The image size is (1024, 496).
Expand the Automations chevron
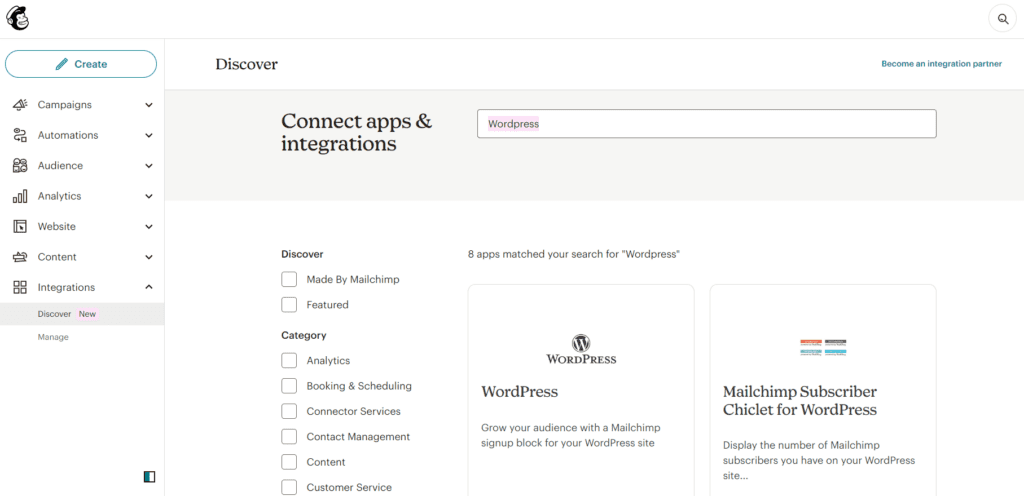click(x=149, y=136)
